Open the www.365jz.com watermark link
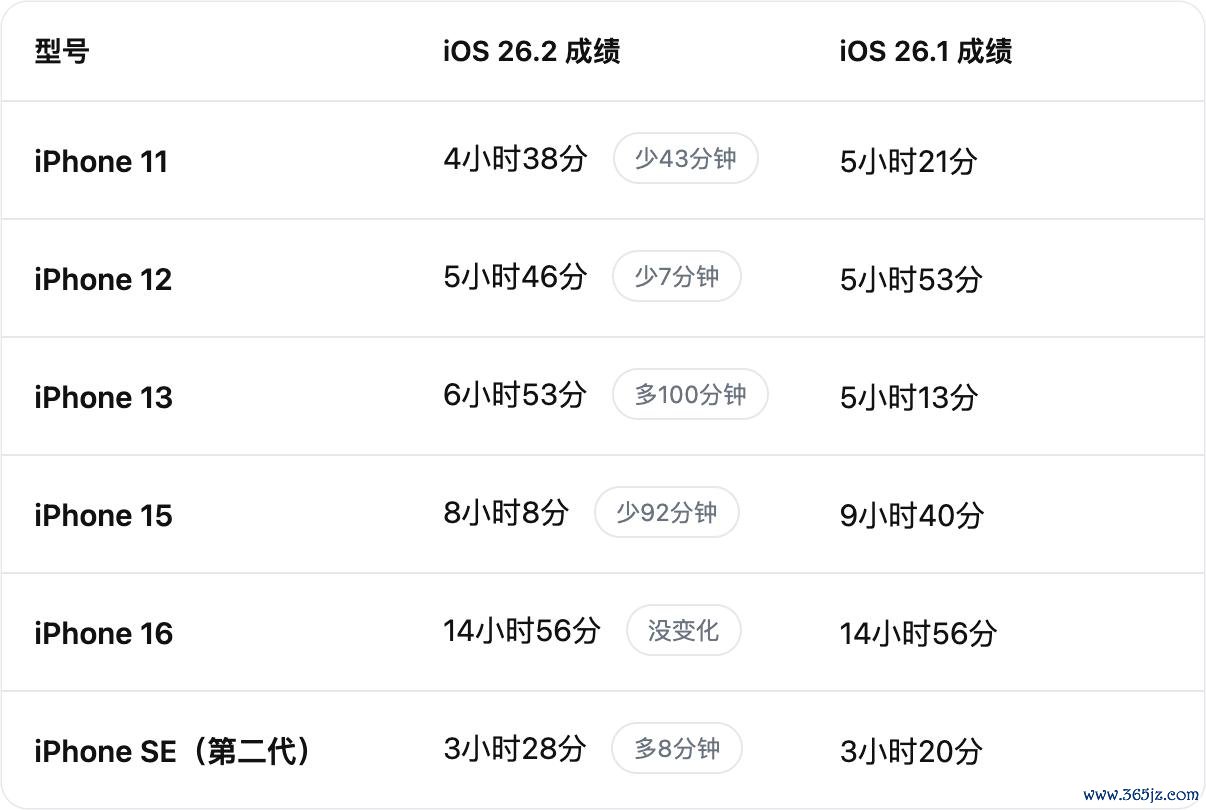Viewport: 1206px width, 810px height. click(1140, 795)
